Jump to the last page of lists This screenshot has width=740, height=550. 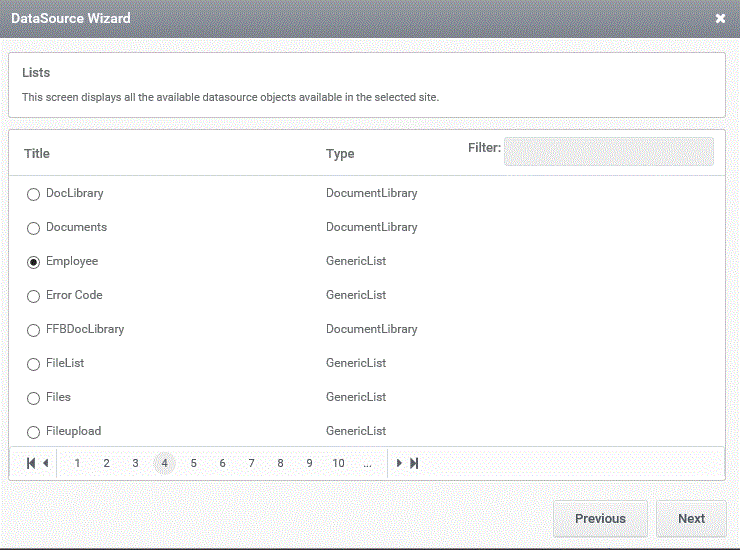click(414, 463)
